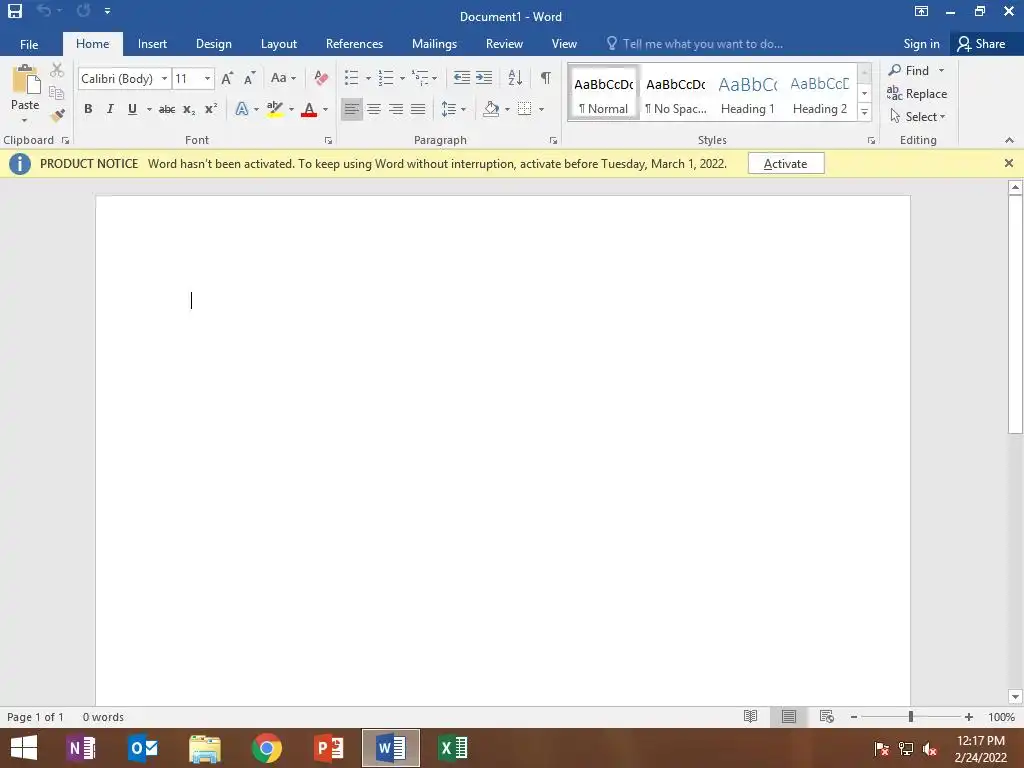Image resolution: width=1024 pixels, height=768 pixels.
Task: Click Sign in
Action: pyautogui.click(x=921, y=44)
